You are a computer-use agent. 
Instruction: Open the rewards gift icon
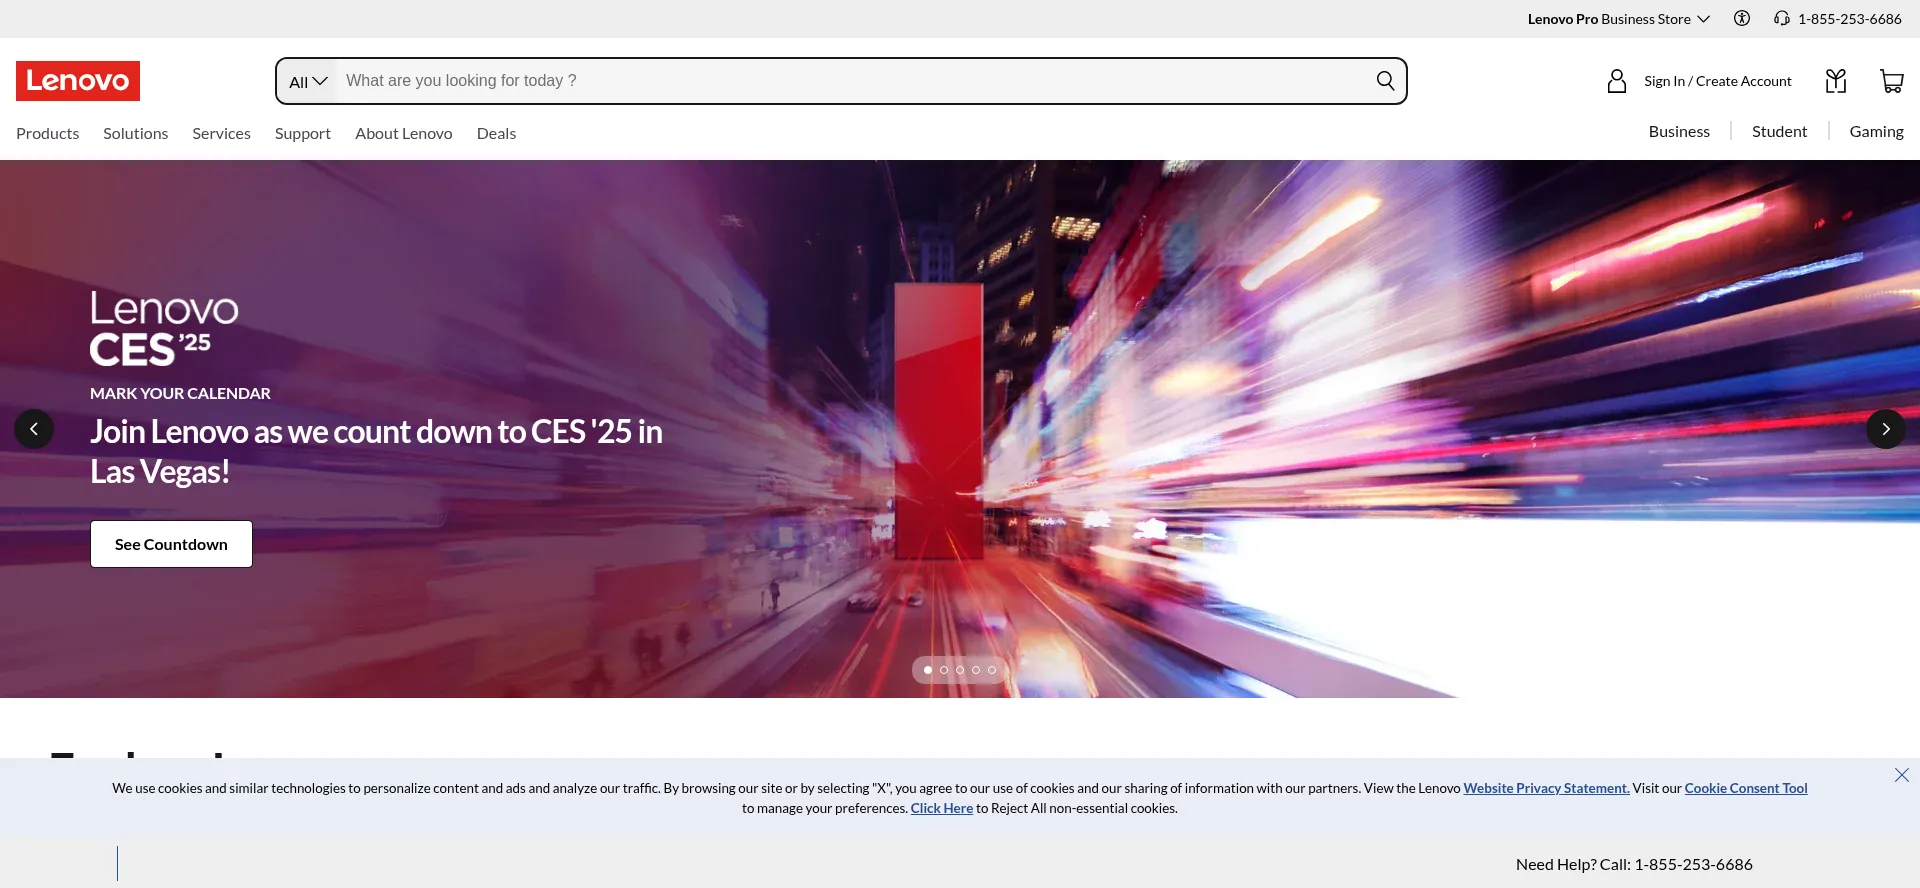click(x=1836, y=81)
